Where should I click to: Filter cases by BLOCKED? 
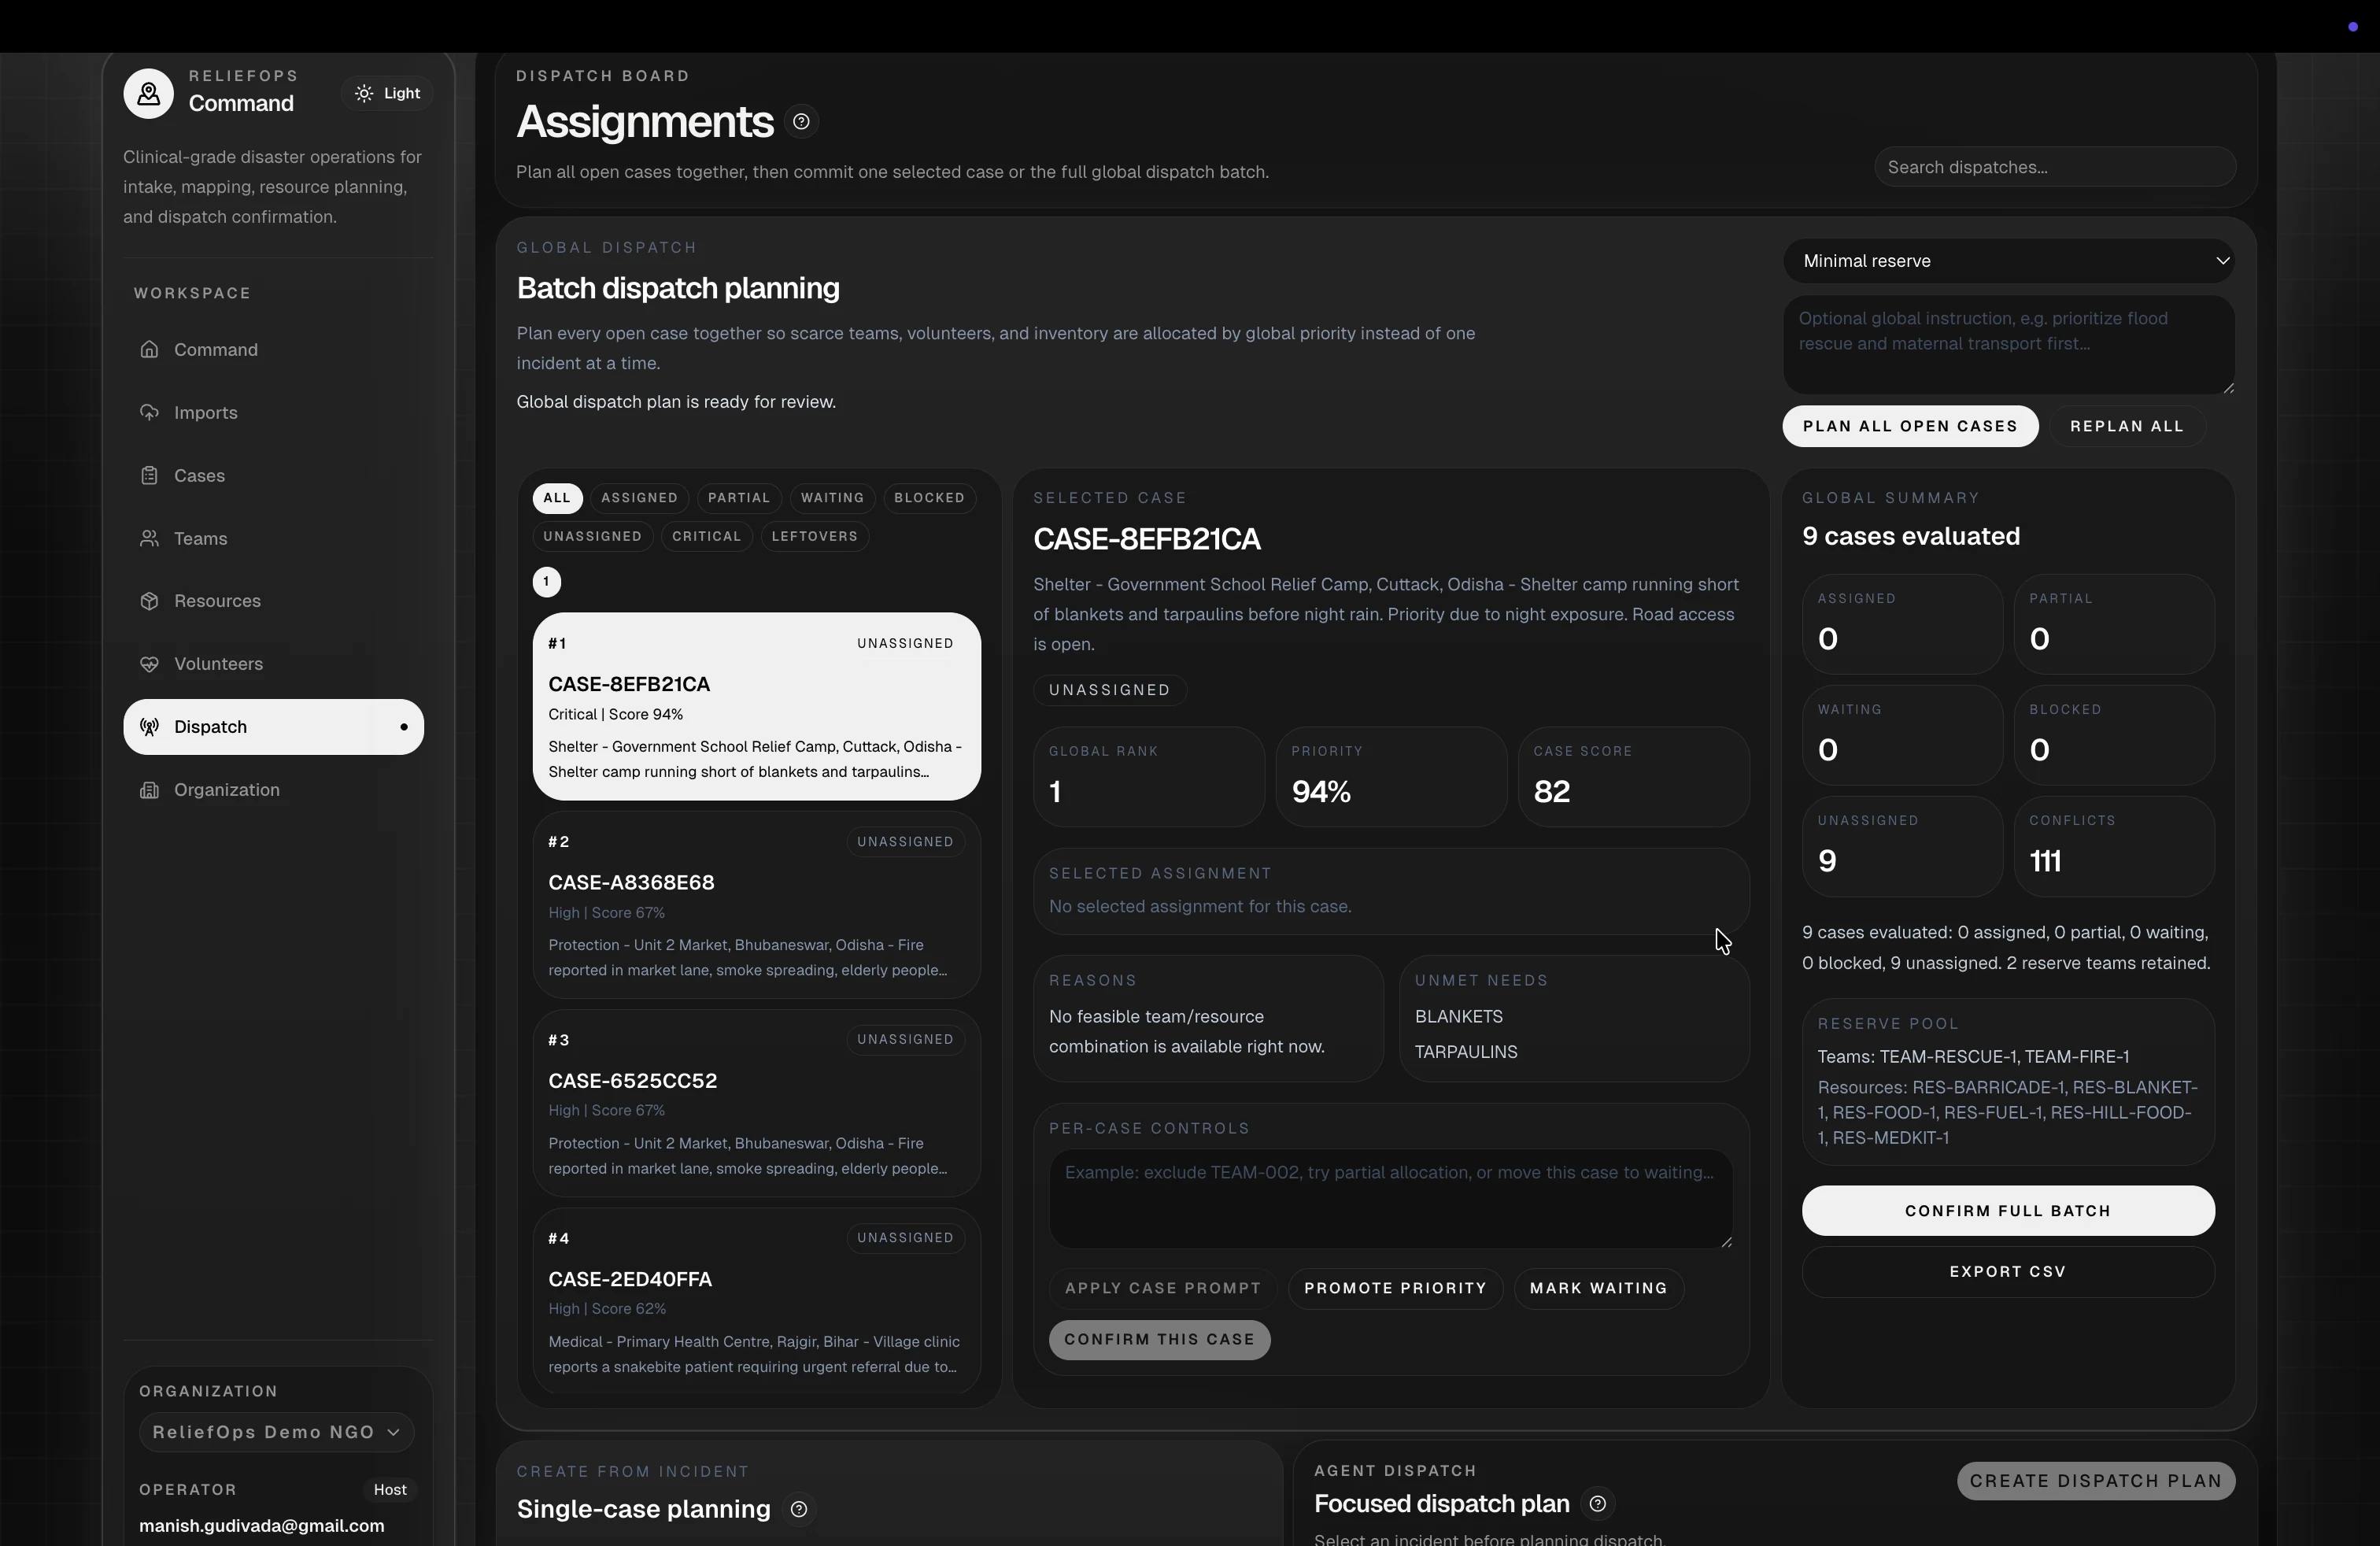(929, 498)
